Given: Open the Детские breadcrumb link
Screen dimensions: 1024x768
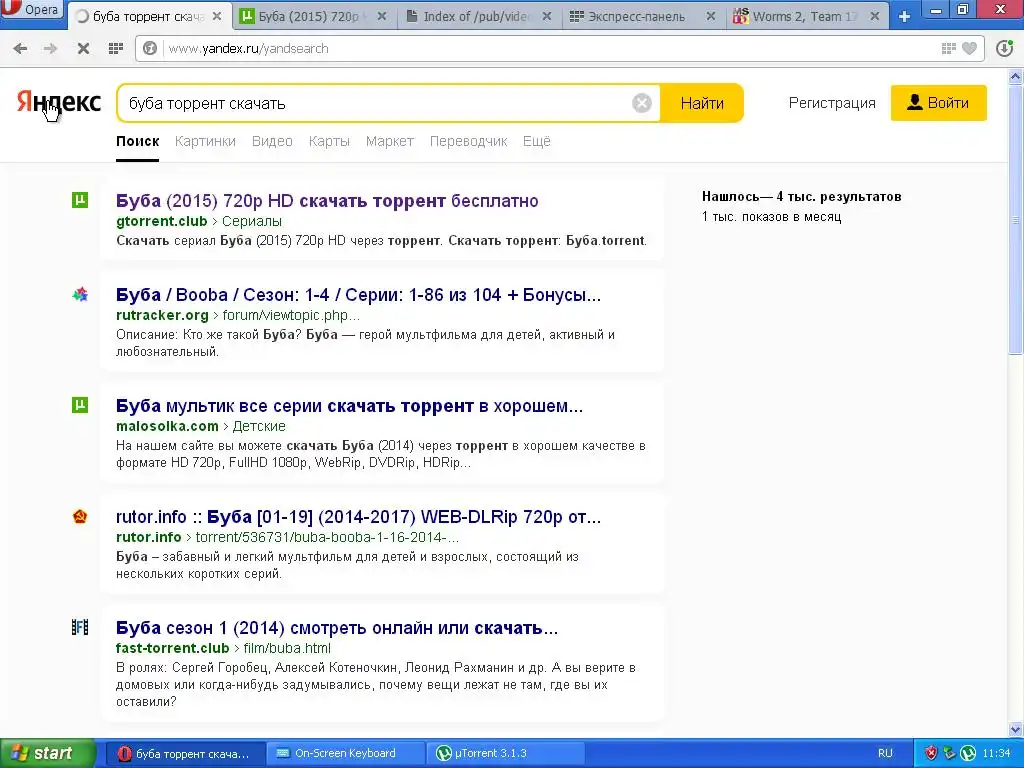Looking at the screenshot, I should pyautogui.click(x=259, y=426).
